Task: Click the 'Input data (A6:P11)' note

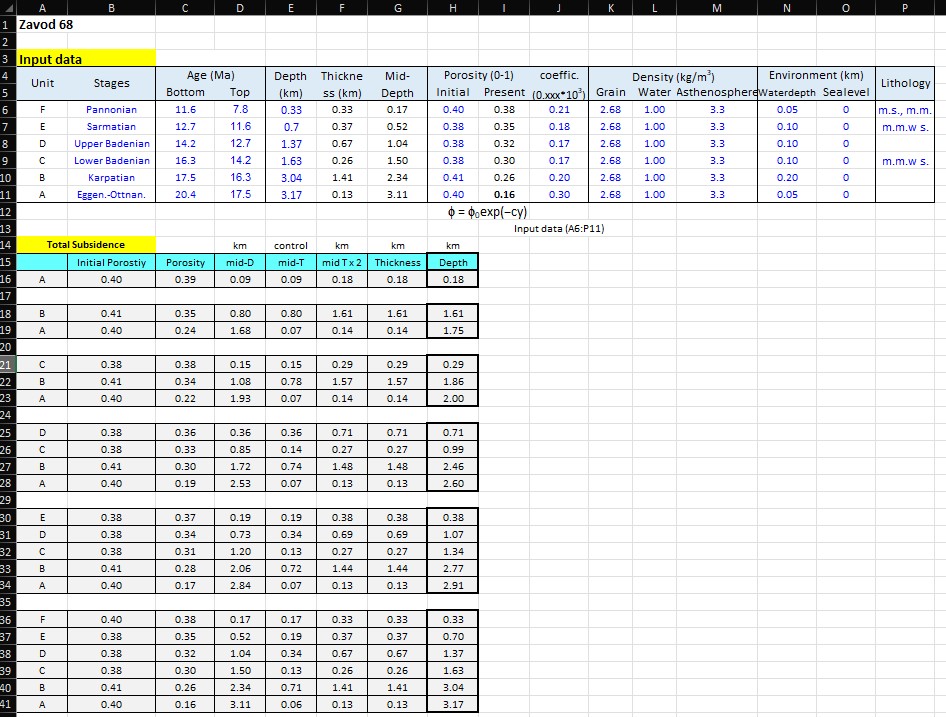Action: 559,229
